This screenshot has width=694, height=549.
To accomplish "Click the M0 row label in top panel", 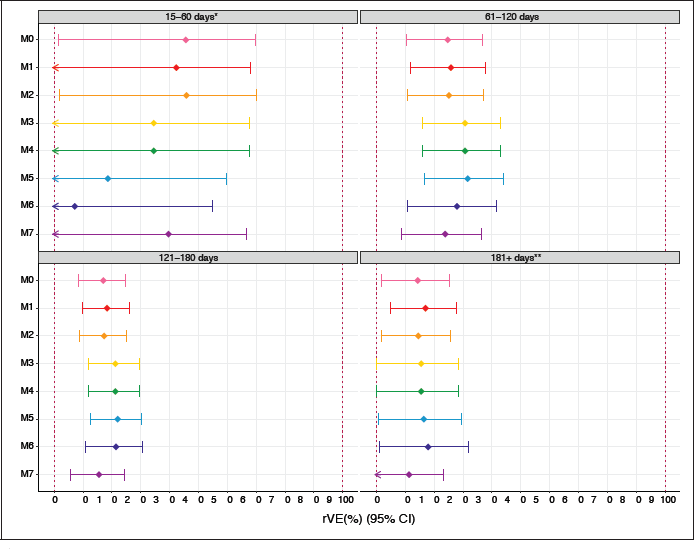I will [x=27, y=39].
